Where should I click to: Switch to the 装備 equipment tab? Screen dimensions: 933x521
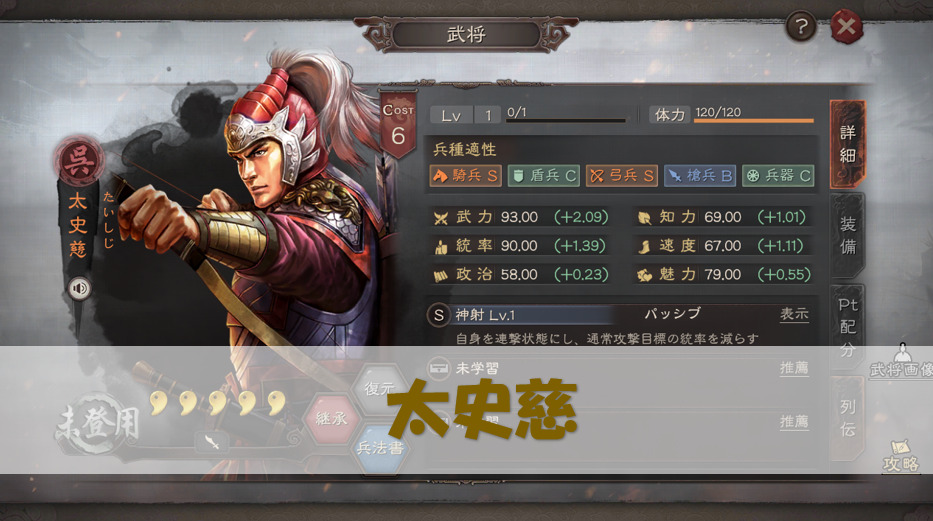coord(847,236)
